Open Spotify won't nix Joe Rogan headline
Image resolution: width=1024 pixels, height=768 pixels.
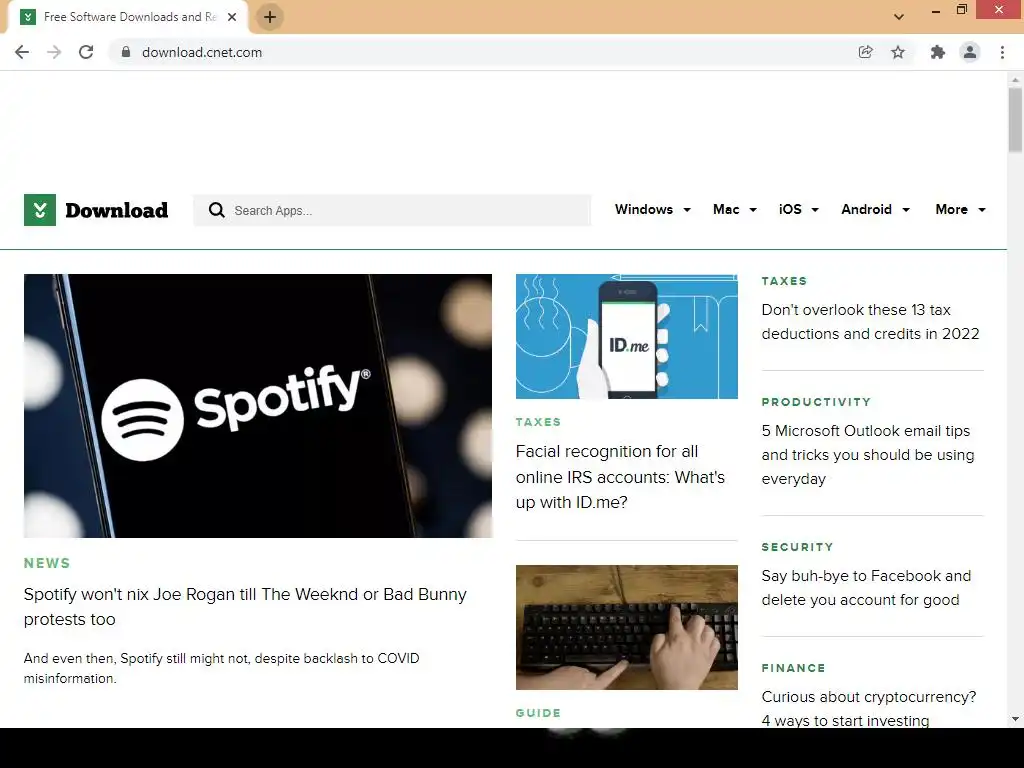tap(246, 607)
